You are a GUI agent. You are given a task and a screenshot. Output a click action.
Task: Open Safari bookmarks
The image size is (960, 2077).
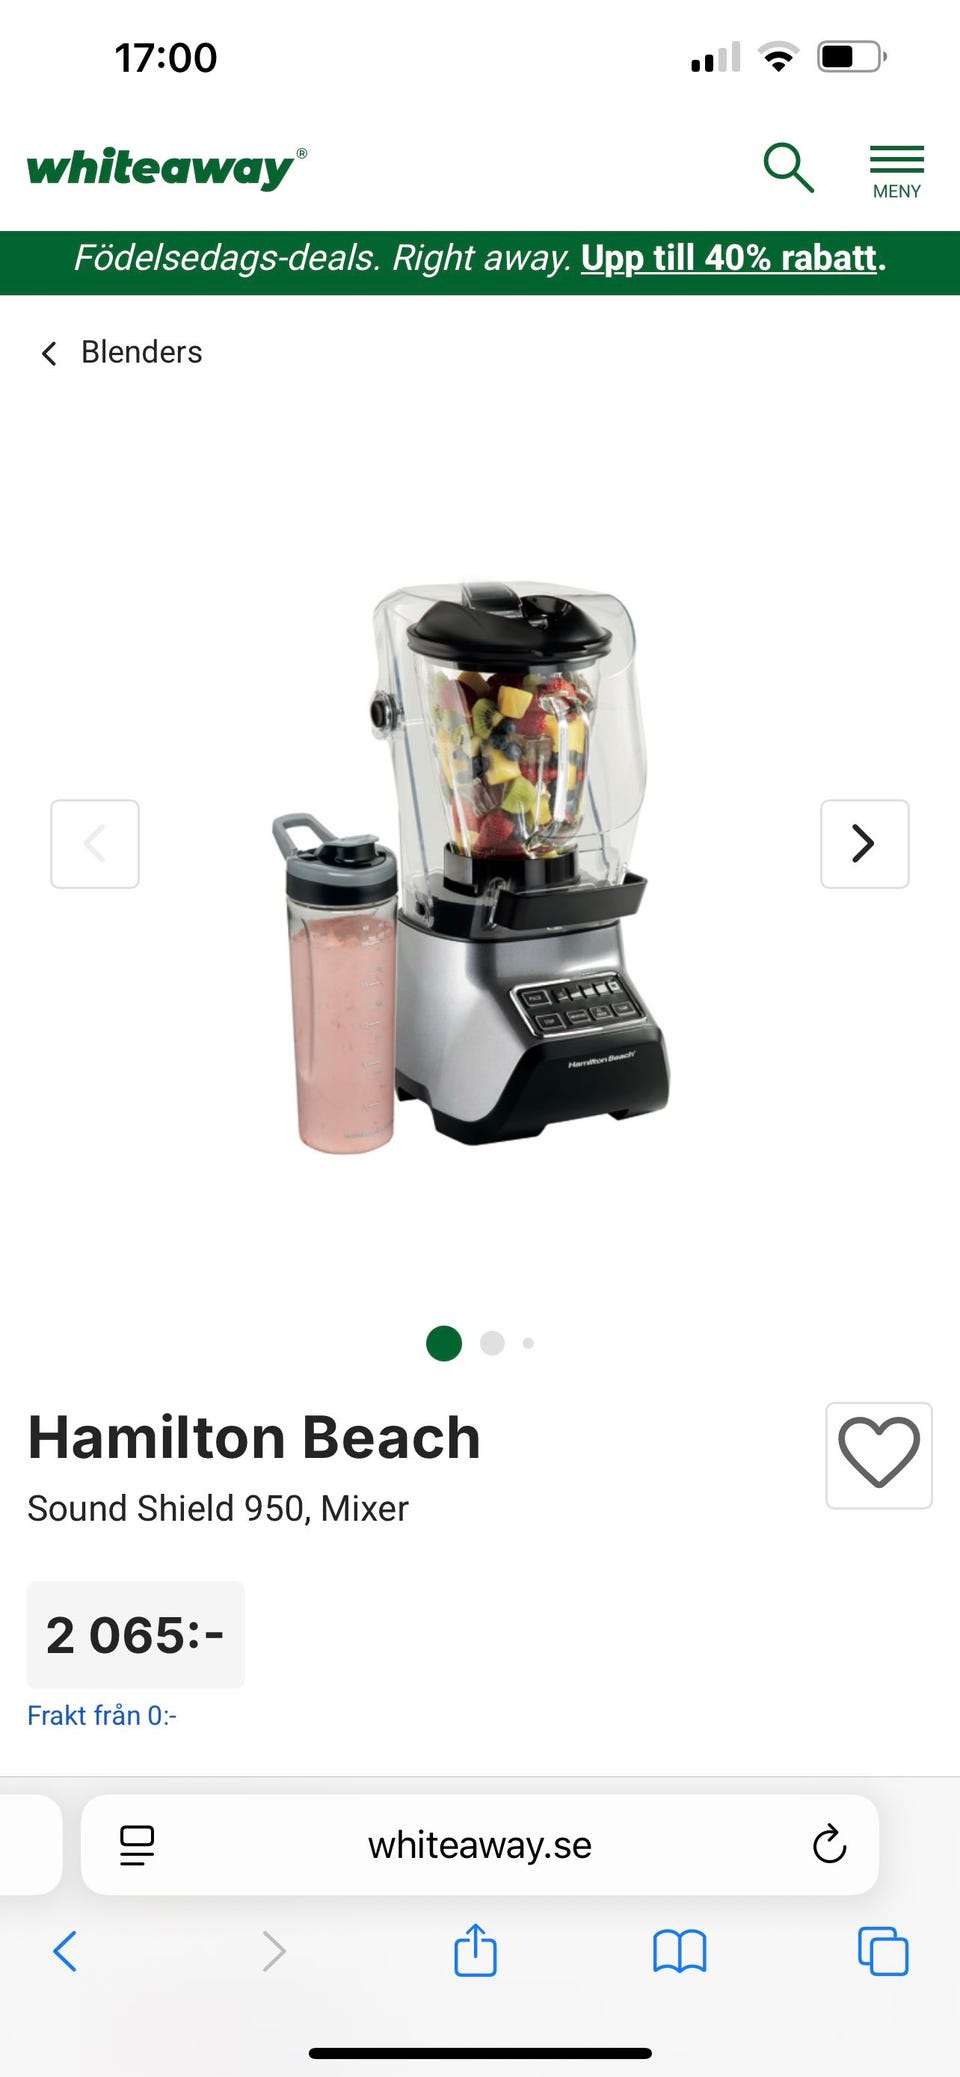[x=680, y=1950]
